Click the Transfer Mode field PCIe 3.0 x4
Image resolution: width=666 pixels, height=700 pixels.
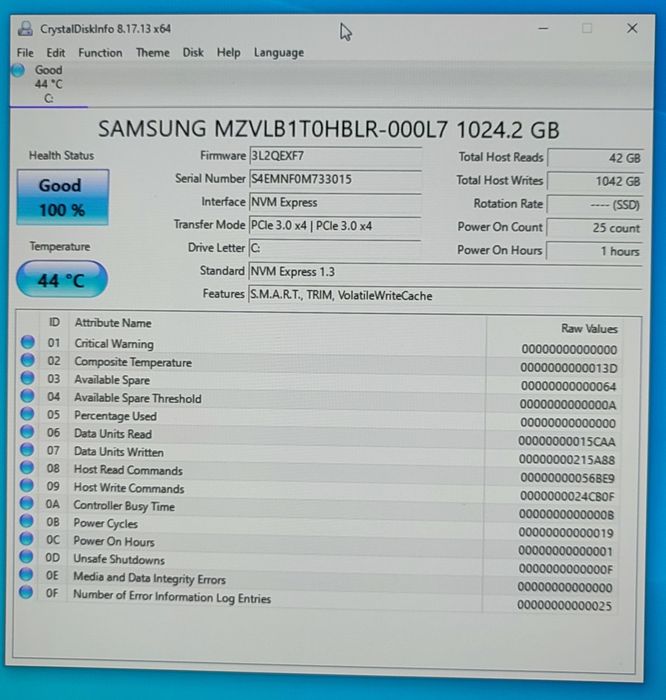click(x=335, y=226)
